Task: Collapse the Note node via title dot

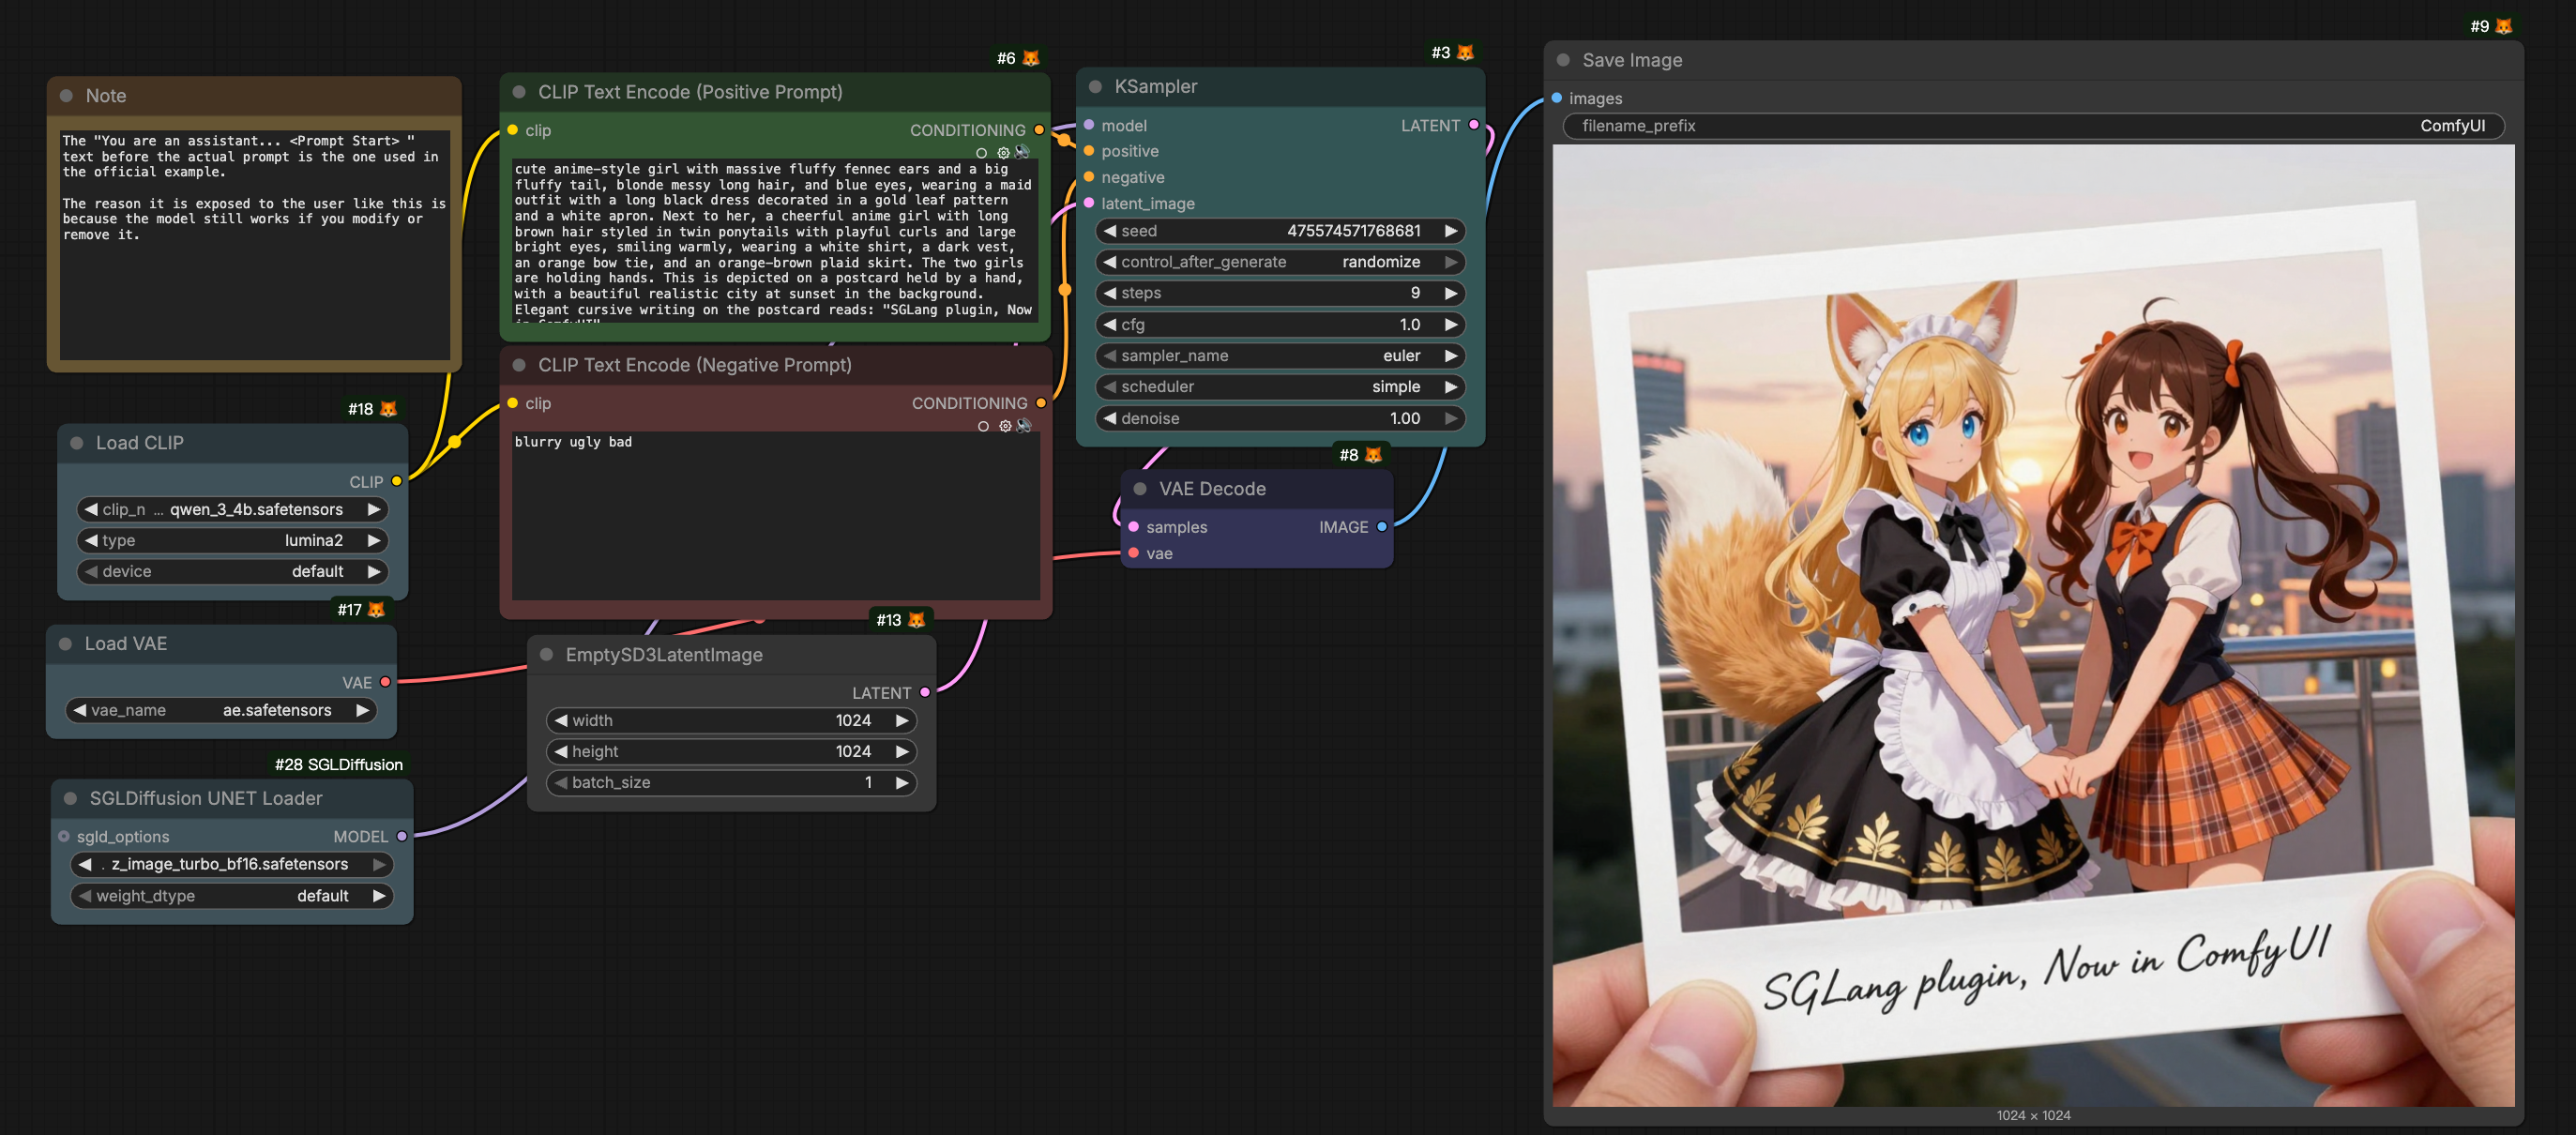Action: click(x=66, y=96)
